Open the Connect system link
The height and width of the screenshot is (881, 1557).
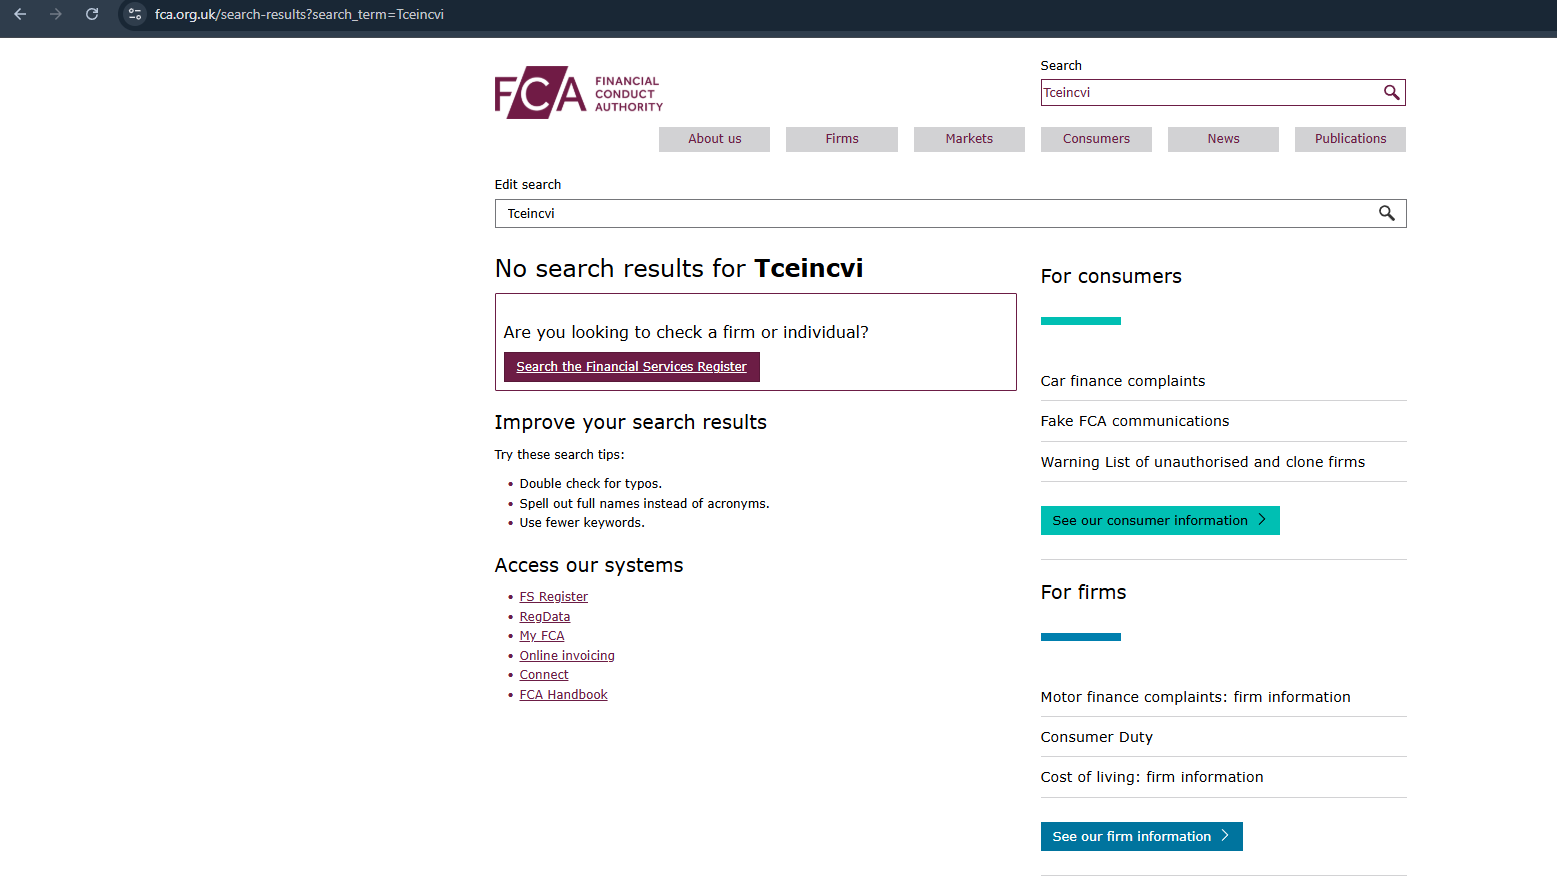[544, 675]
